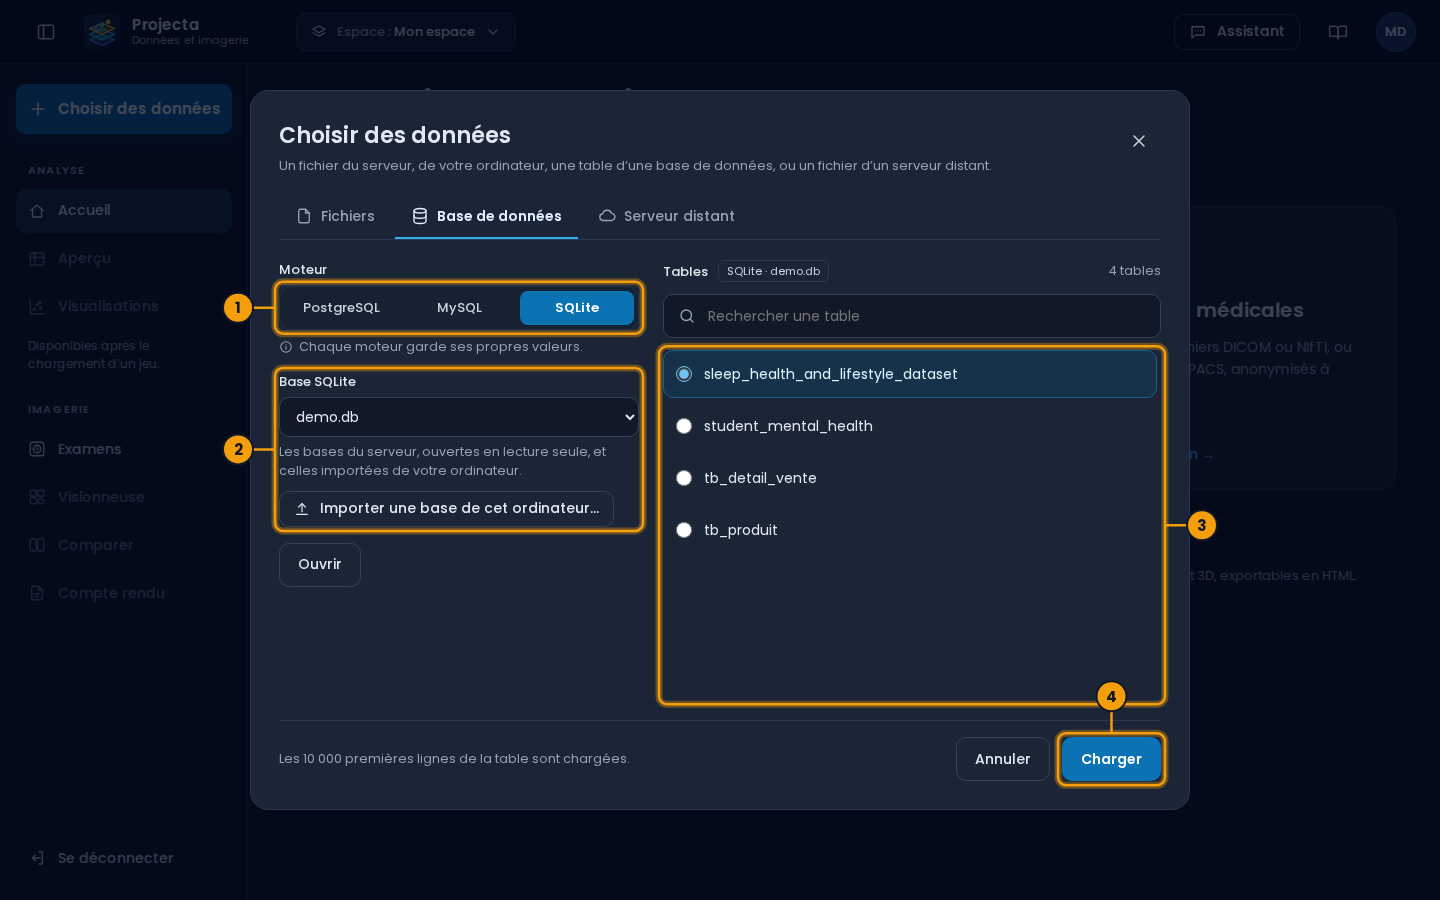Click the Annuler button
Screen dimensions: 1440x900
tap(1002, 759)
